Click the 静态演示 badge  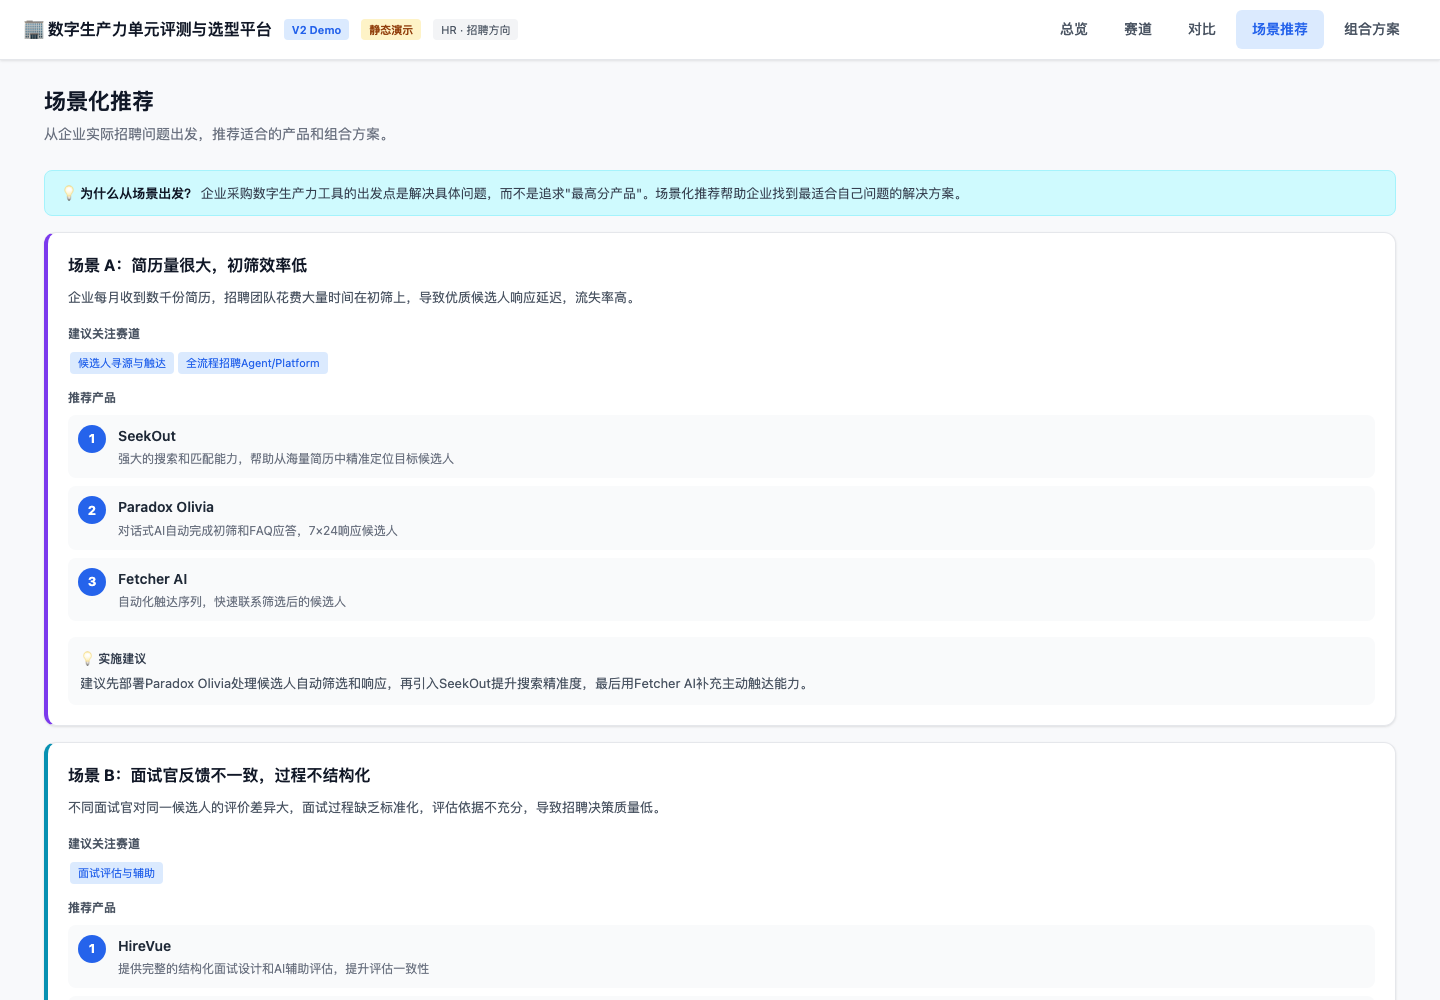tap(391, 30)
